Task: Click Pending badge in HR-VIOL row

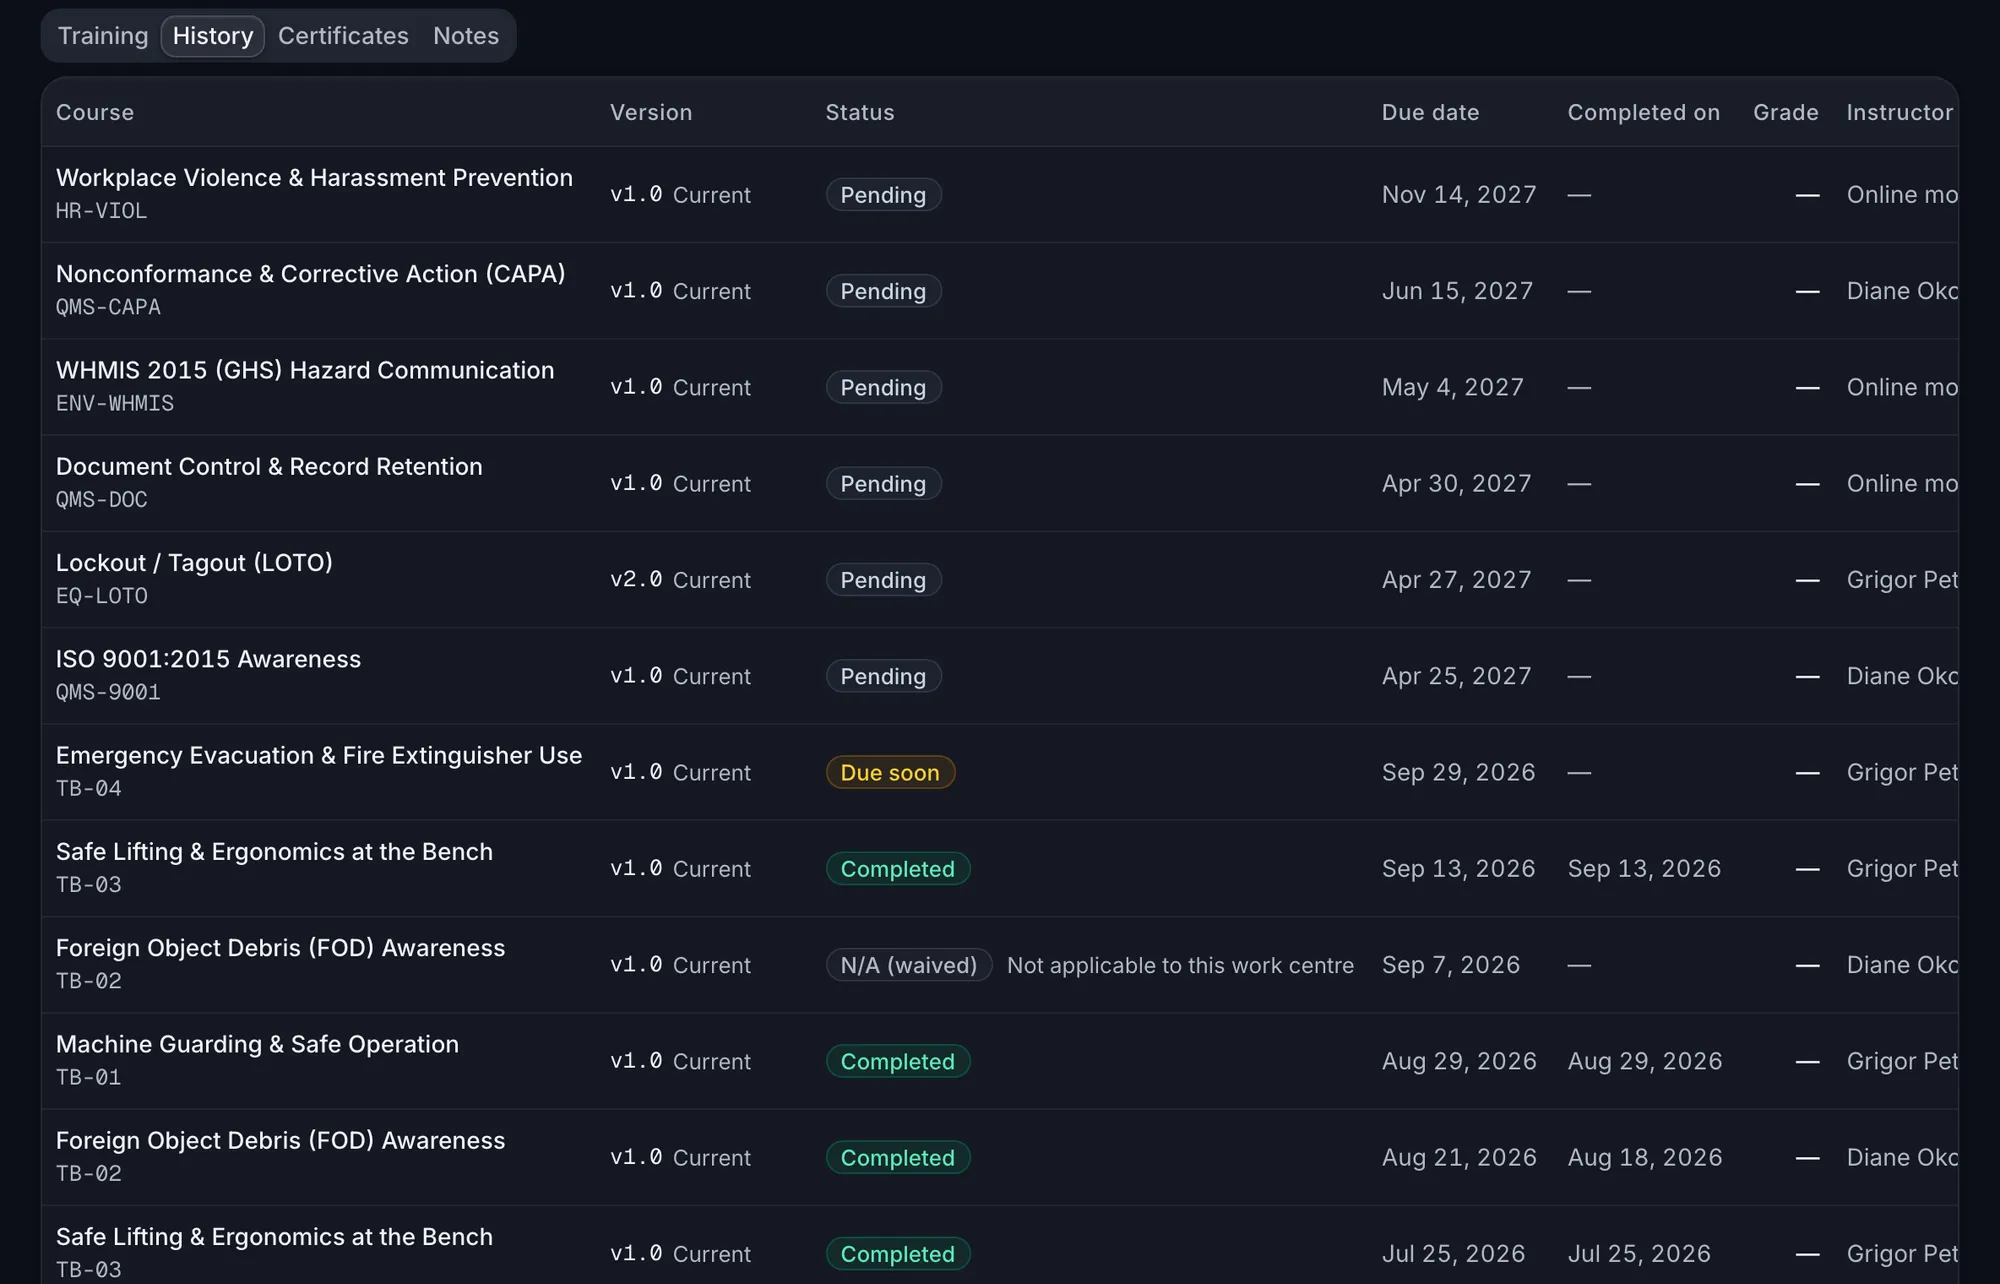Action: (x=883, y=195)
